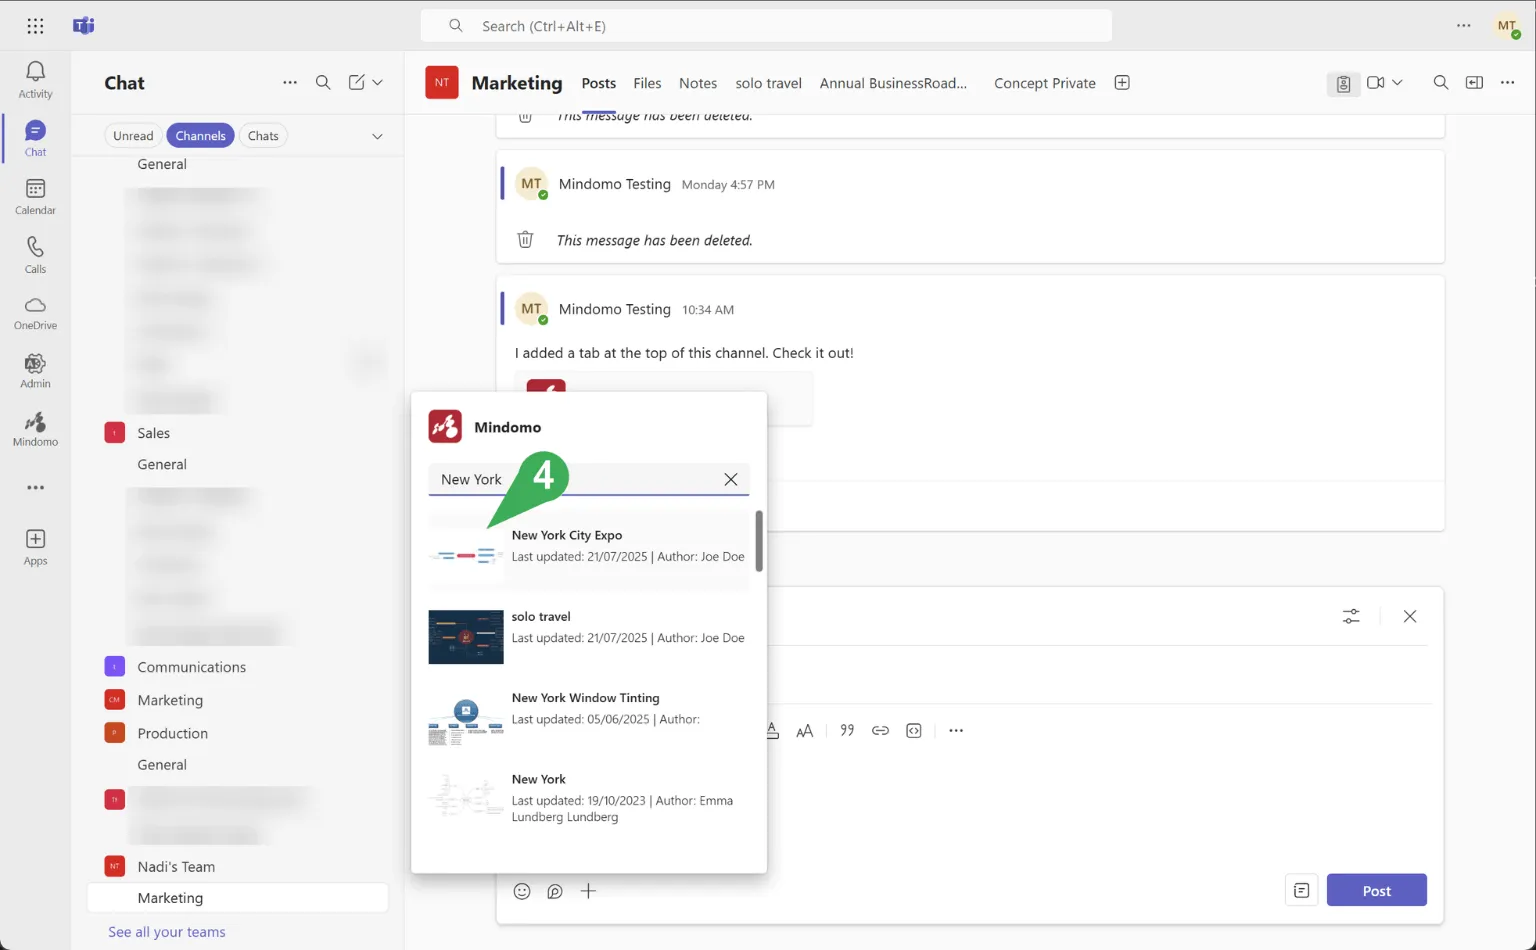Click the Post button
Image resolution: width=1536 pixels, height=950 pixels.
pyautogui.click(x=1376, y=890)
